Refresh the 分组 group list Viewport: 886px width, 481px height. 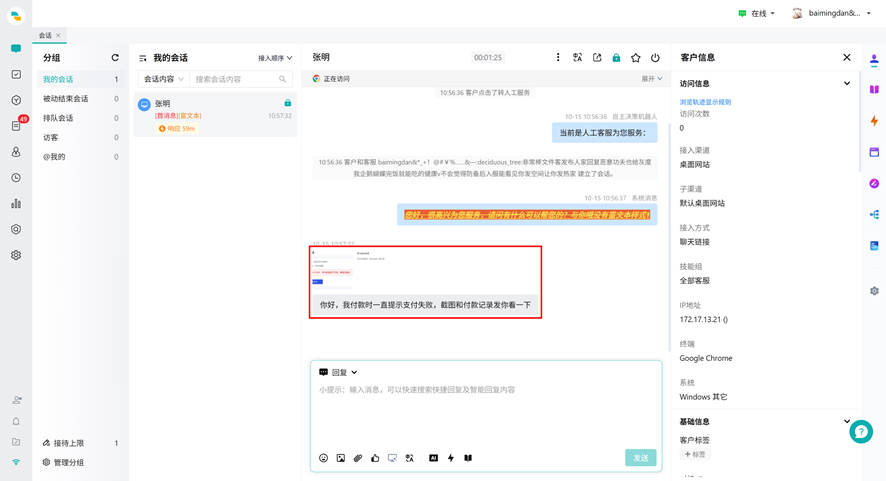point(115,58)
